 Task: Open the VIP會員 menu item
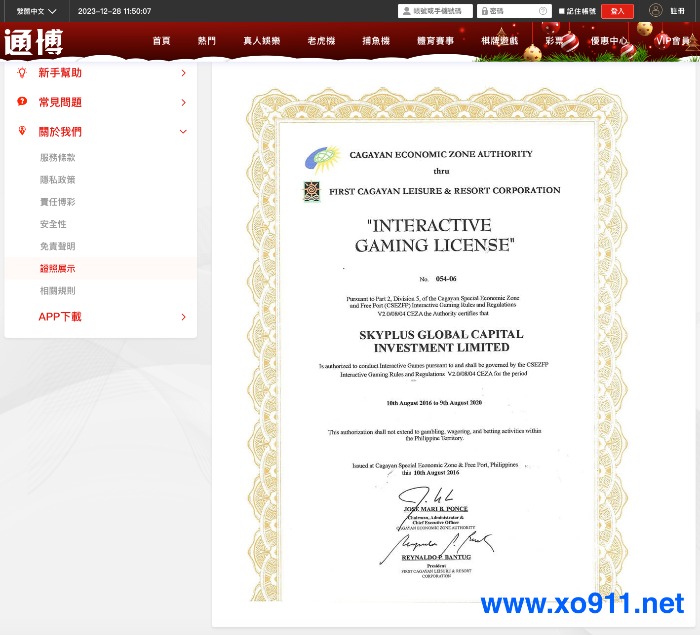tap(673, 41)
